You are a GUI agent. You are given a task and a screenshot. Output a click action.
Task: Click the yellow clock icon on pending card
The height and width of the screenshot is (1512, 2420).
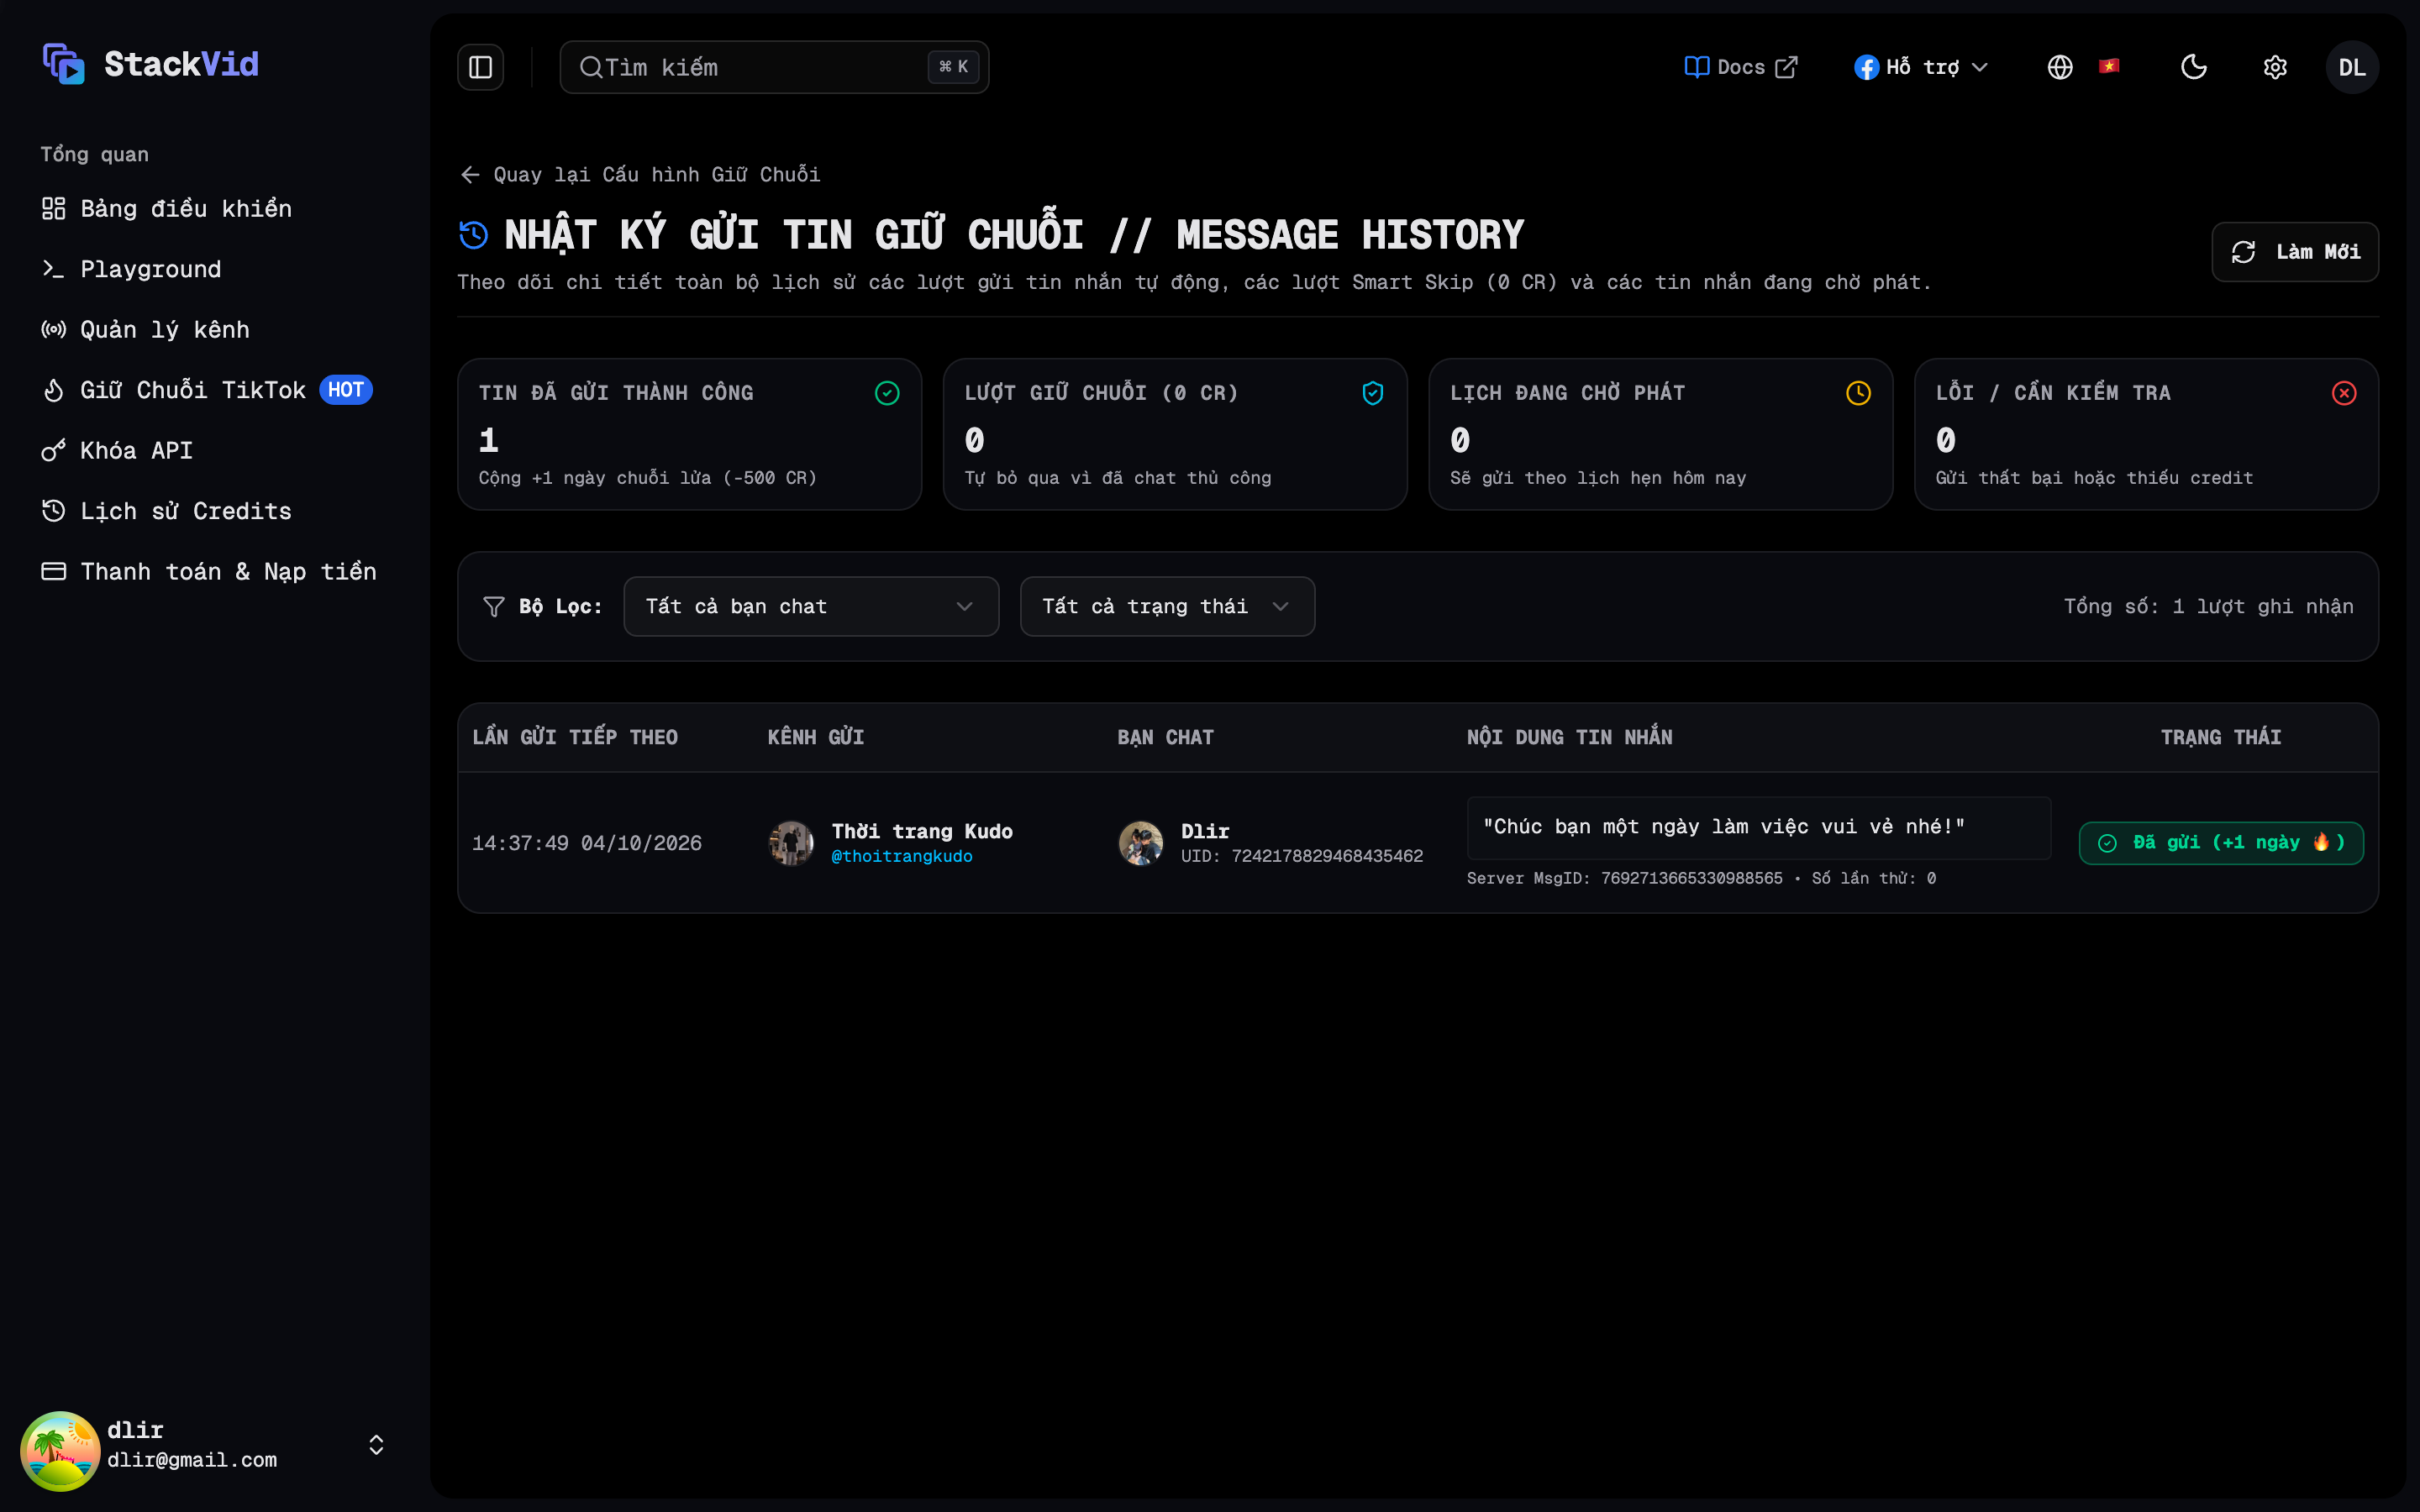(1858, 393)
